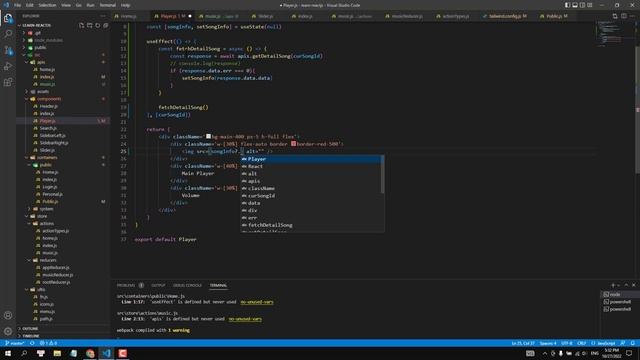
Task: Open color picker for border-red-500 swatch
Action: coord(293,144)
